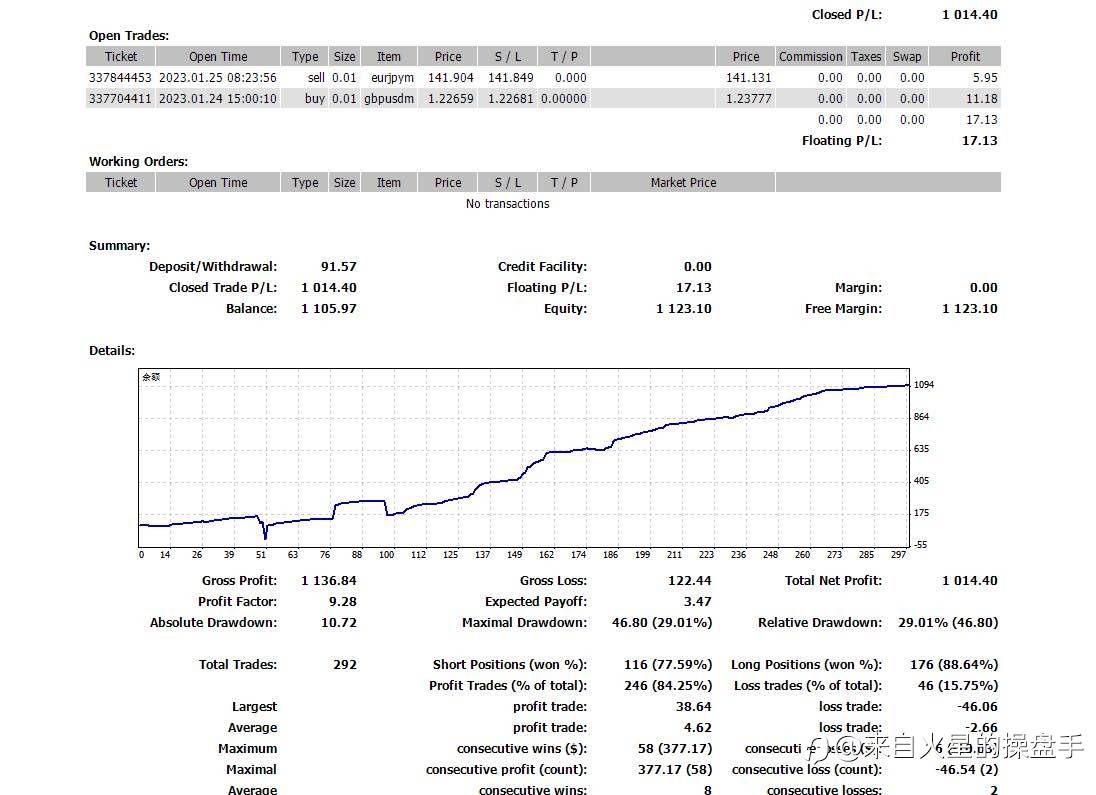1096x795 pixels.
Task: Click the stop loss value 141.849
Action: pos(510,78)
